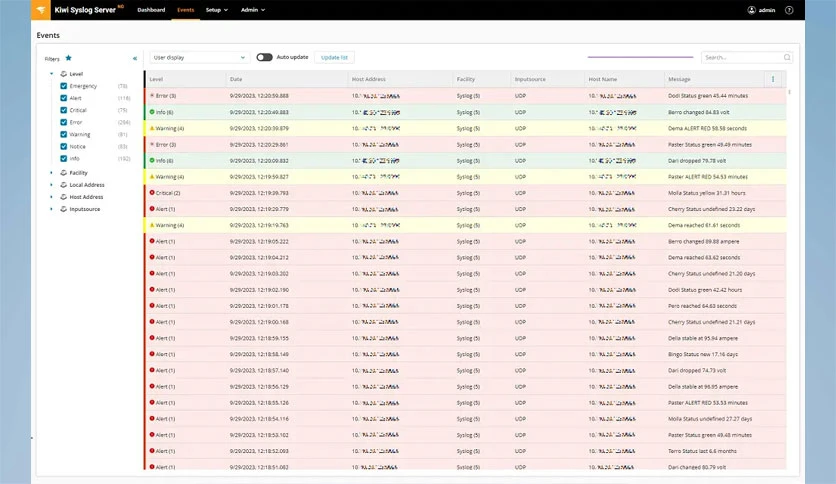836x484 pixels.
Task: Select message 'Torro Status last 6.6 months'
Action: click(702, 451)
